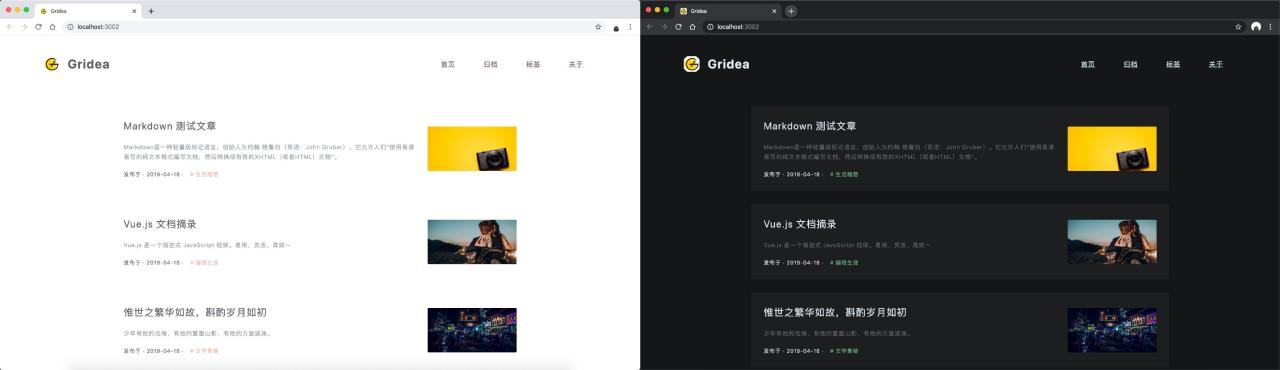Screen dimensions: 1280x370
Task: Open the Markdown 测试文章 post in dark window
Action: [x=810, y=127]
